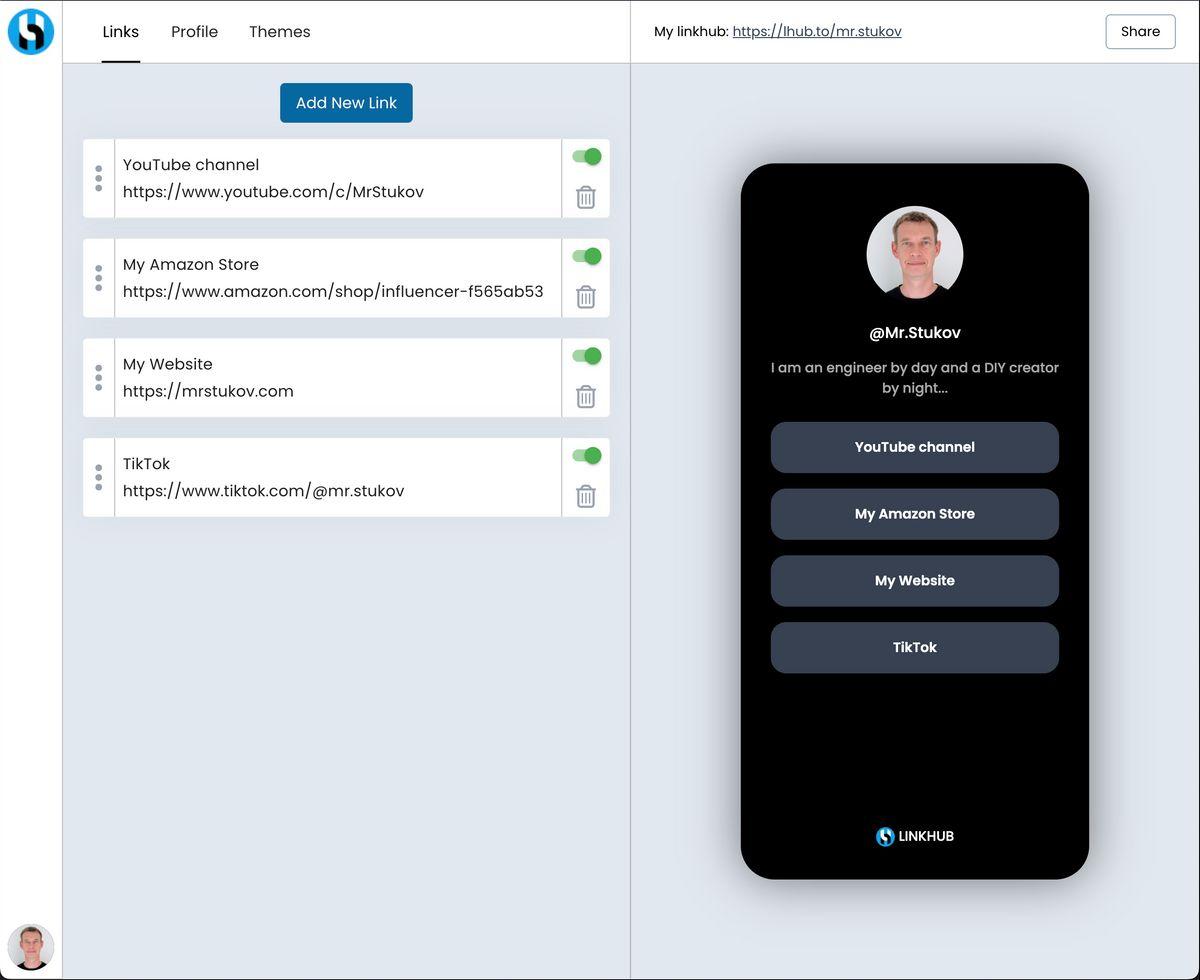Switch to the Links tab
The image size is (1200, 980).
coord(121,32)
